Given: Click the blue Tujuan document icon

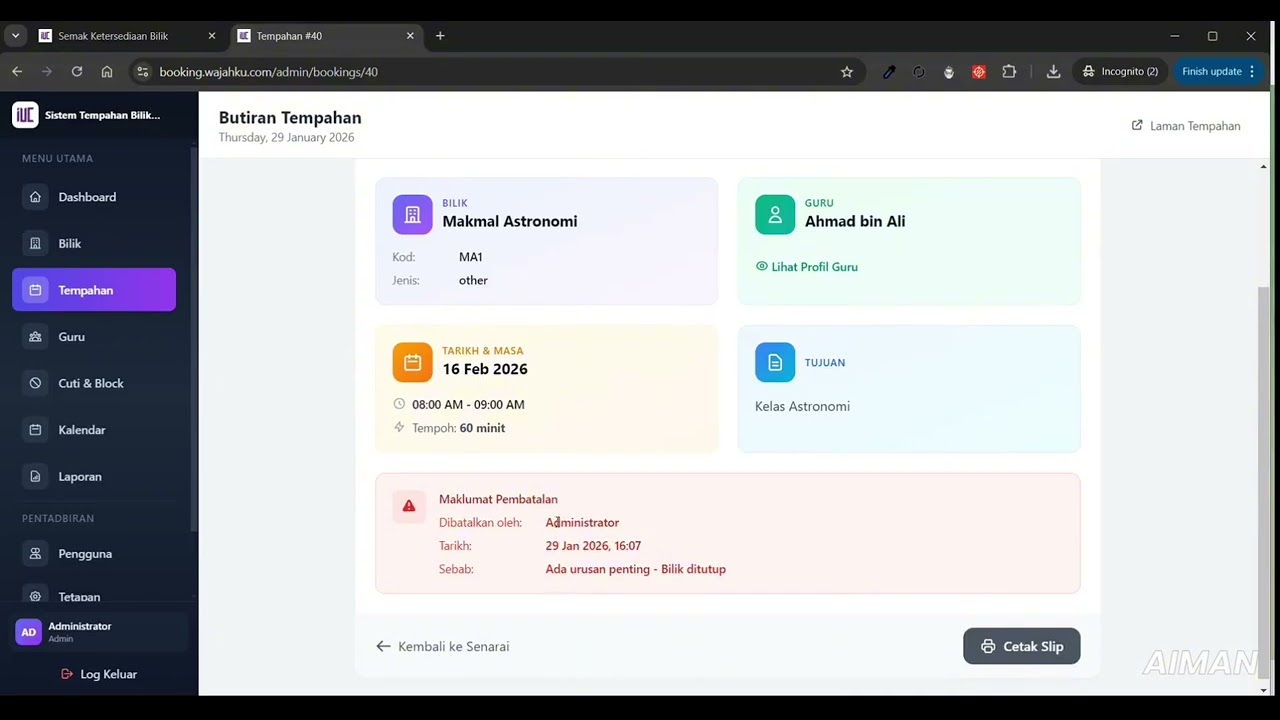Looking at the screenshot, I should click(x=775, y=362).
